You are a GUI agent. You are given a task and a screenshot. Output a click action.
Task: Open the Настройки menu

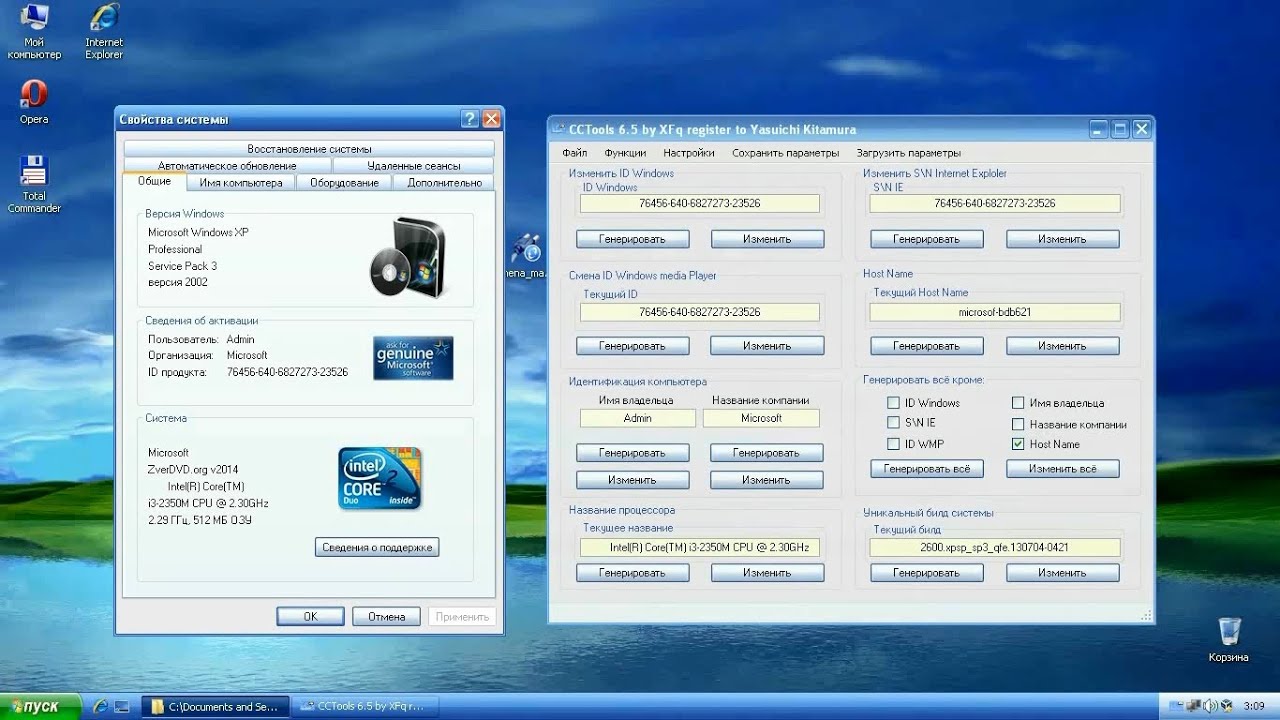pos(688,153)
